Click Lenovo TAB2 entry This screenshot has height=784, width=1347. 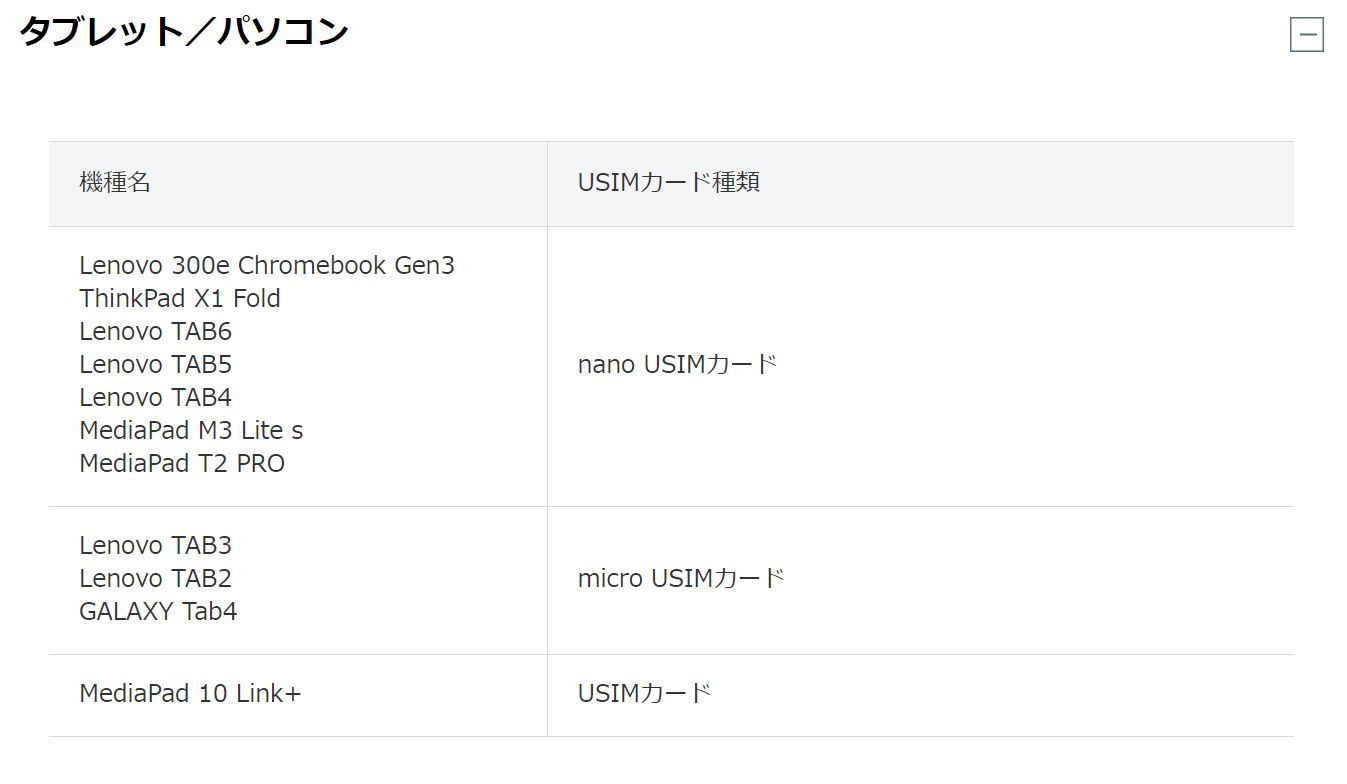pos(155,578)
